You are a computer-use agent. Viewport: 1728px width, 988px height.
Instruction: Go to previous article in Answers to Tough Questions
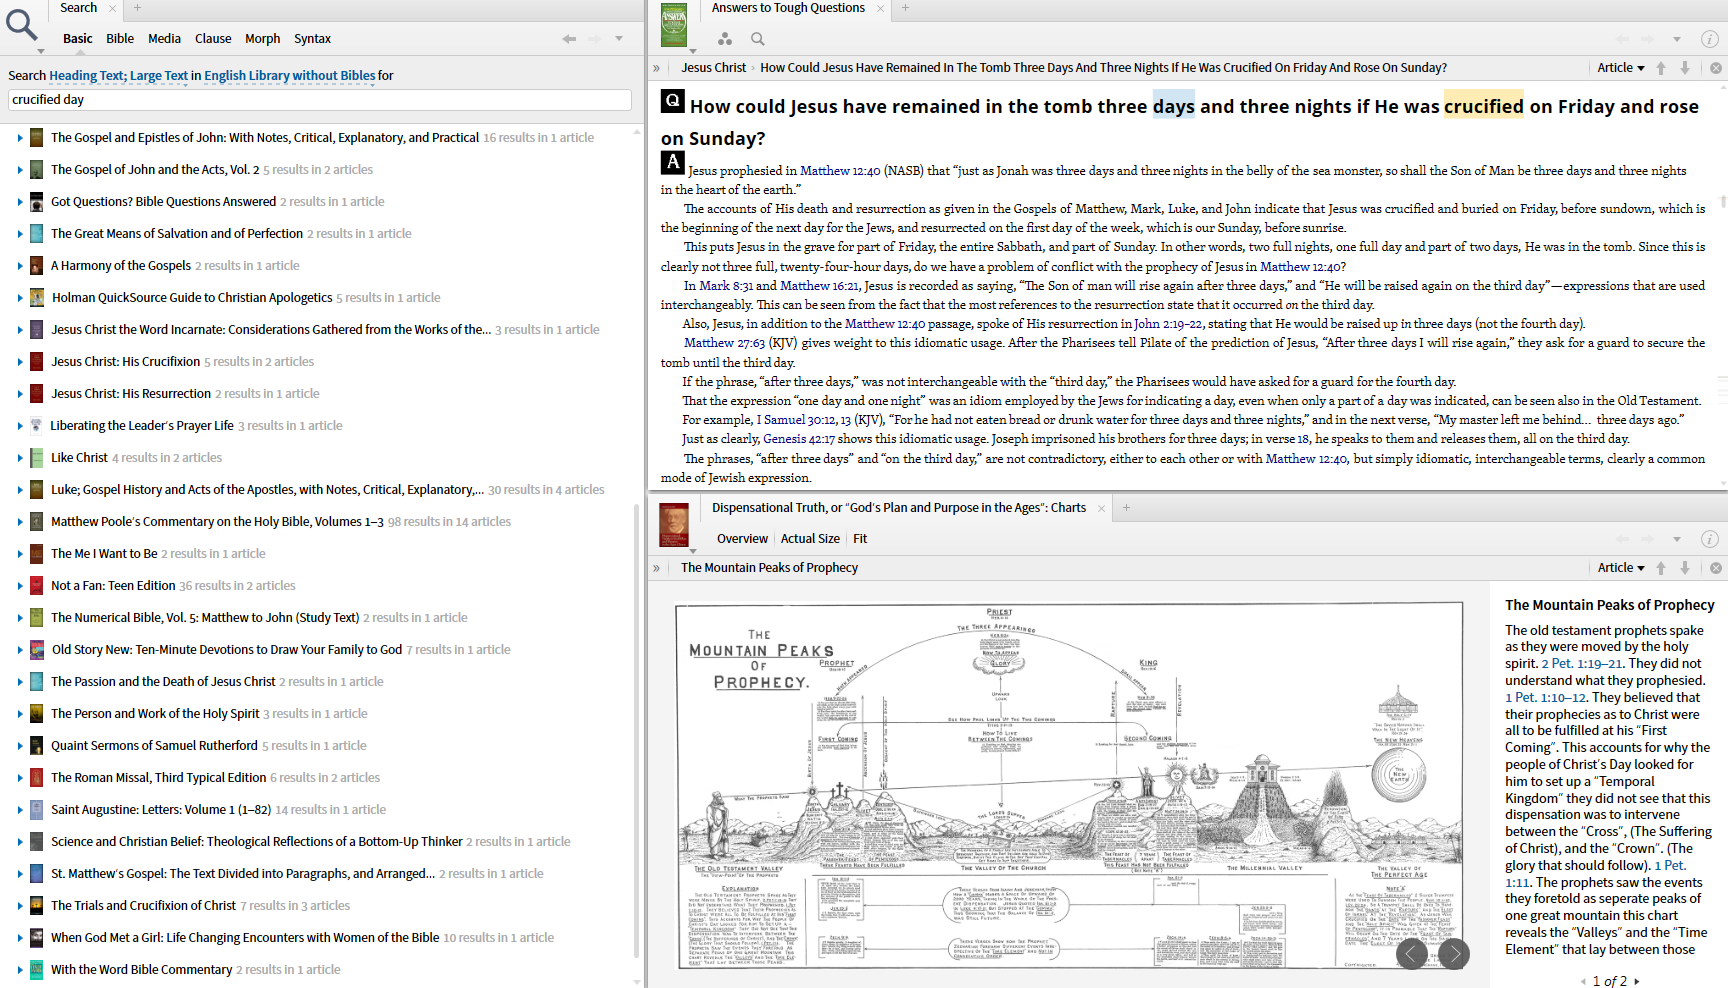pyautogui.click(x=1661, y=68)
